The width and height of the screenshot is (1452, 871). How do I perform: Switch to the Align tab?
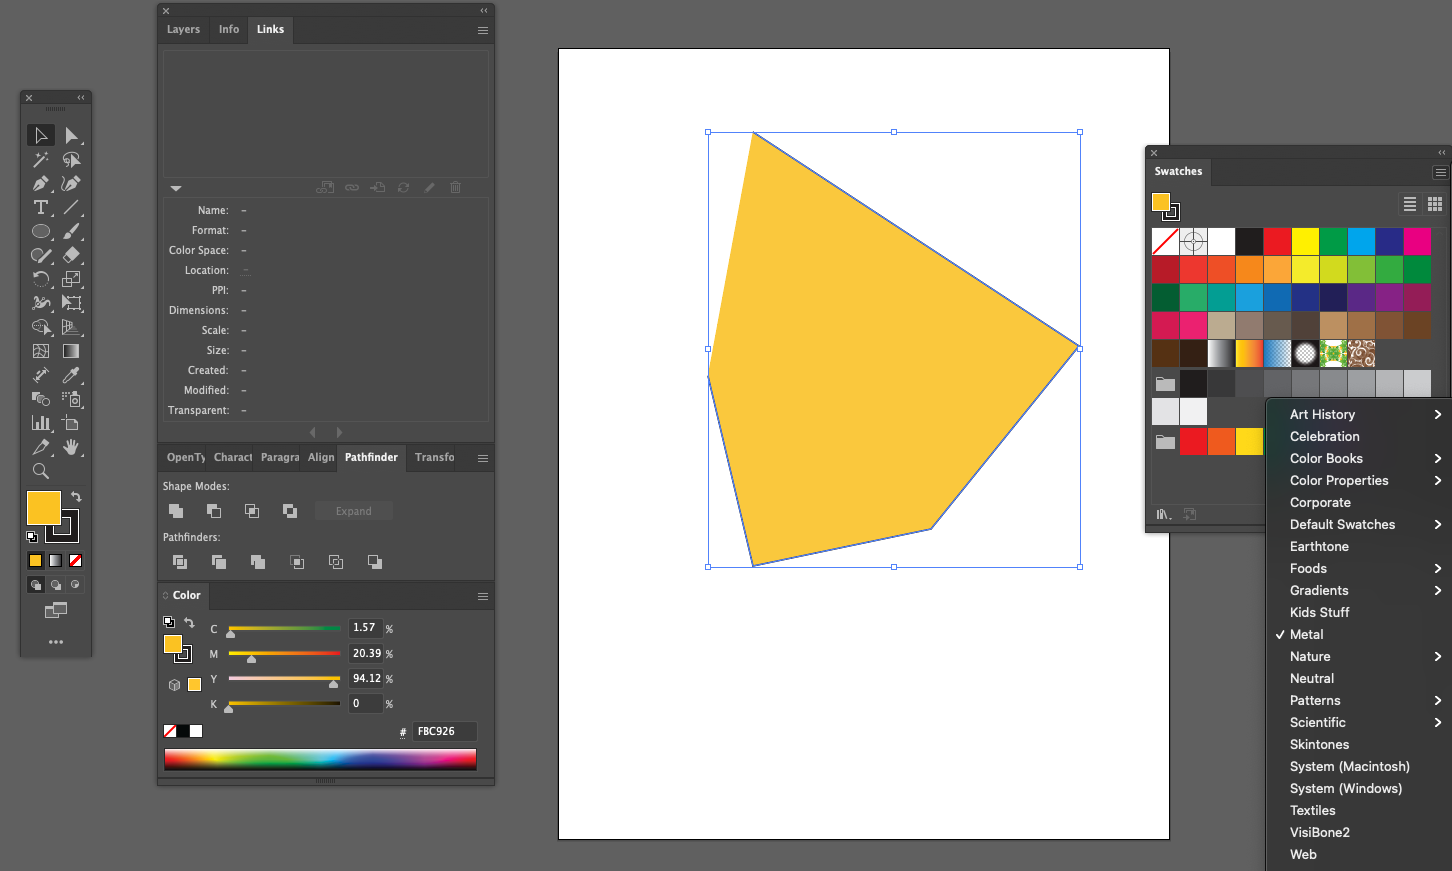320,457
